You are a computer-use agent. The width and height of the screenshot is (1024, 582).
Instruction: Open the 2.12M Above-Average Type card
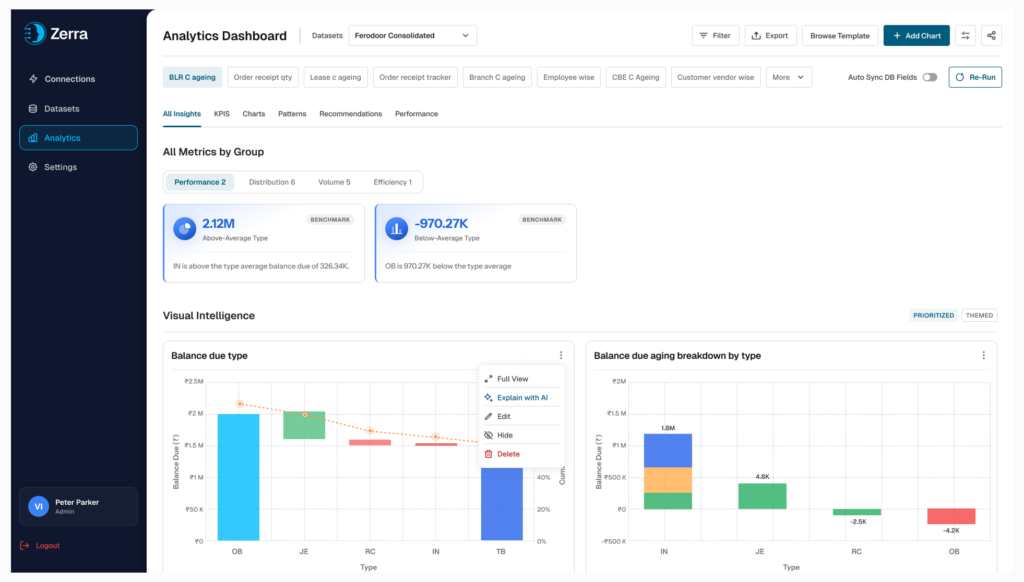pos(264,243)
